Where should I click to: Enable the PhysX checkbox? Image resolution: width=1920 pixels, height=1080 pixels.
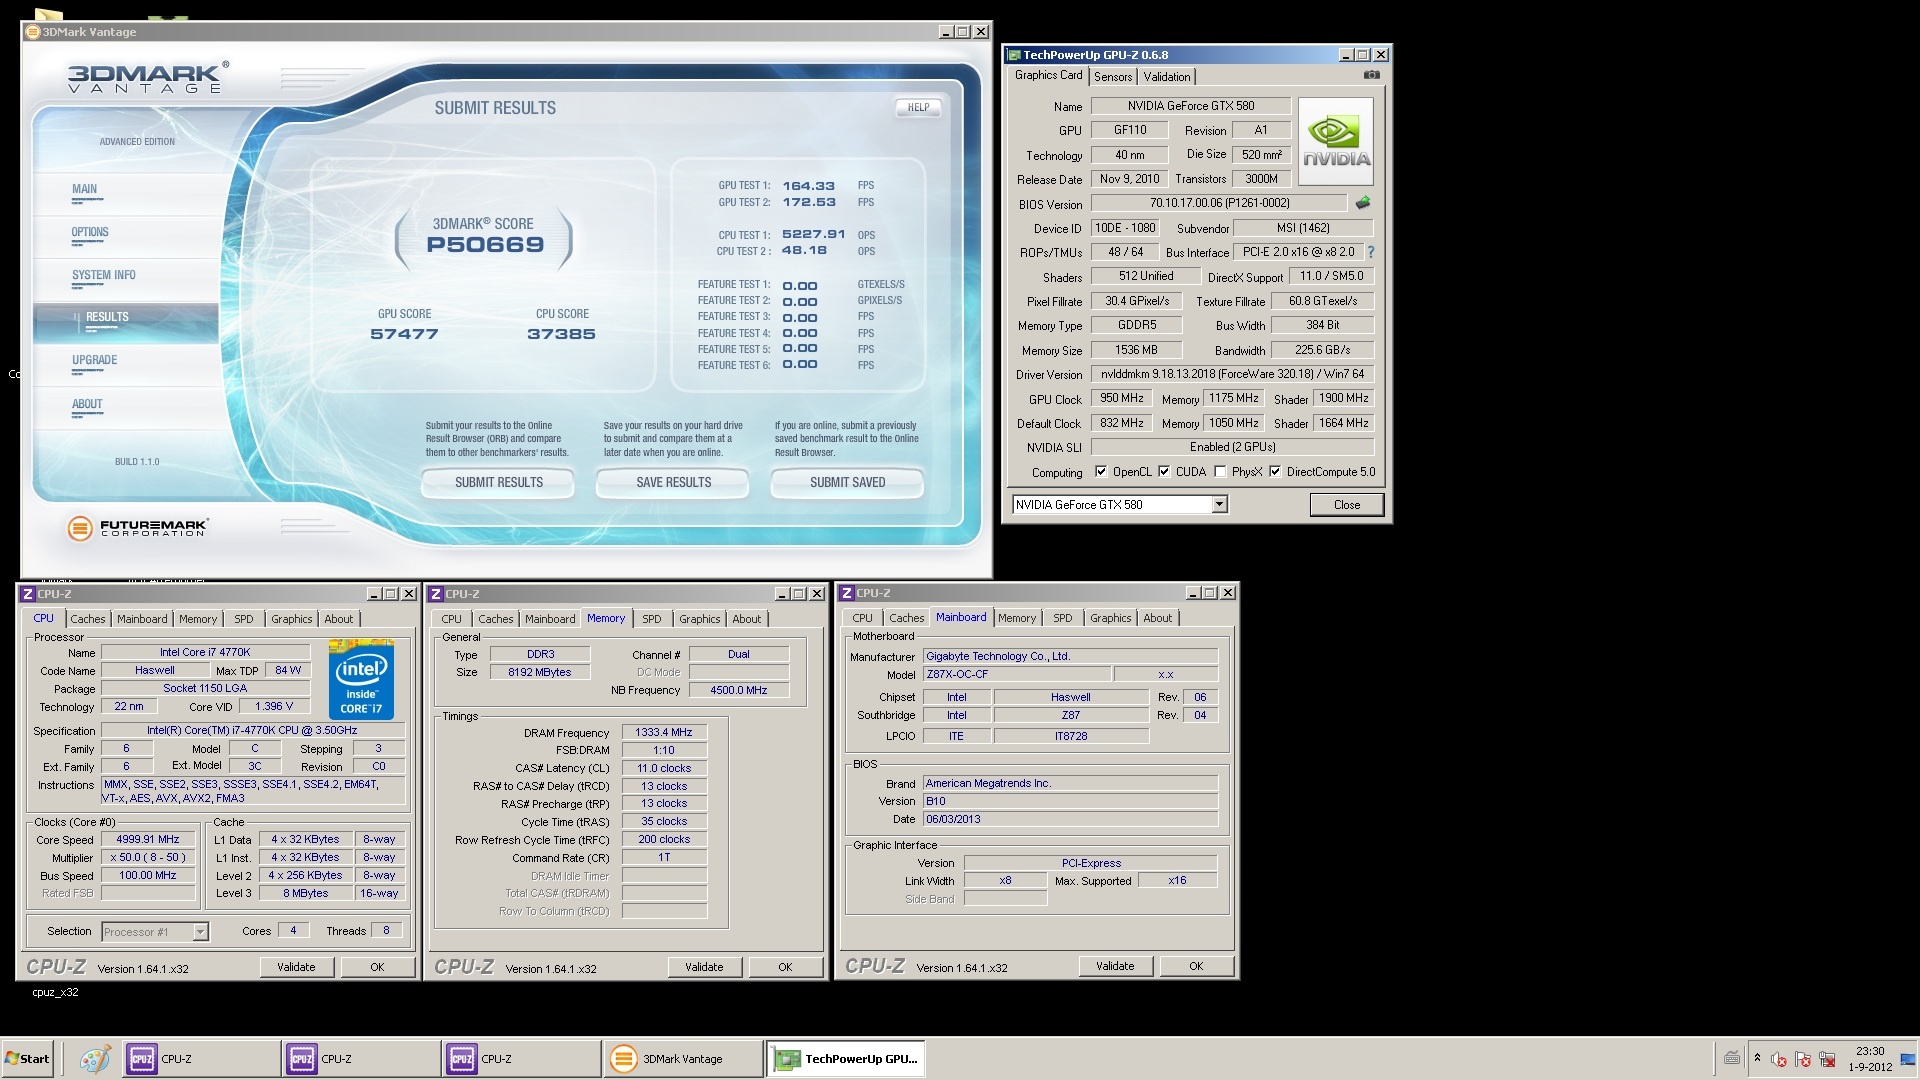[1220, 472]
